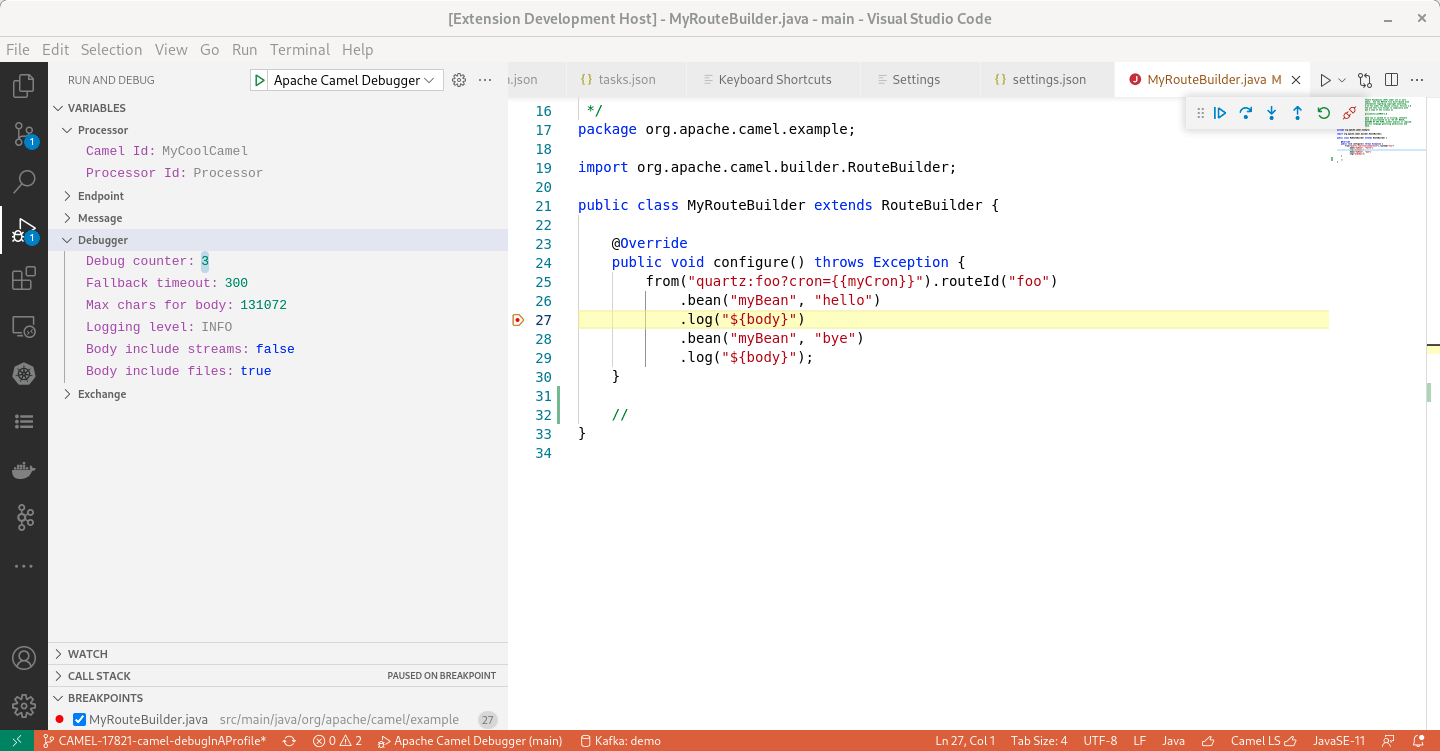Give feedback via Java thumbs-up icon

1207,740
